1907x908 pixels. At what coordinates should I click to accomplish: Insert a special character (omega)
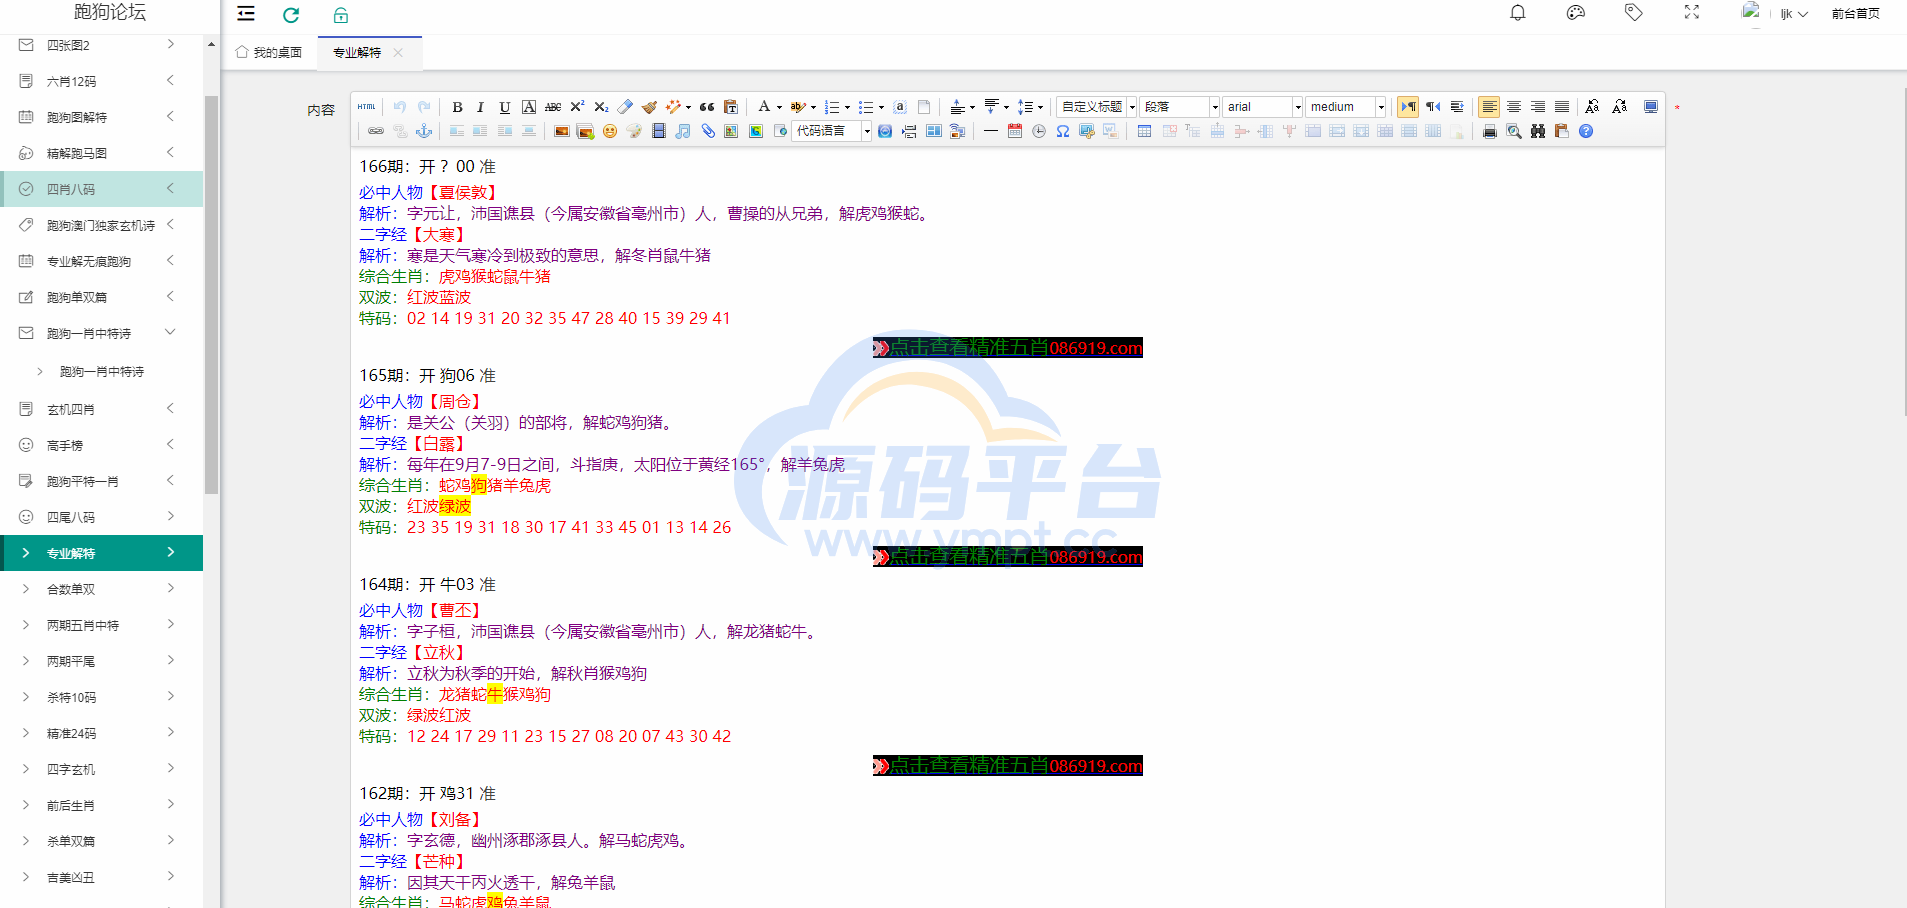click(1063, 131)
